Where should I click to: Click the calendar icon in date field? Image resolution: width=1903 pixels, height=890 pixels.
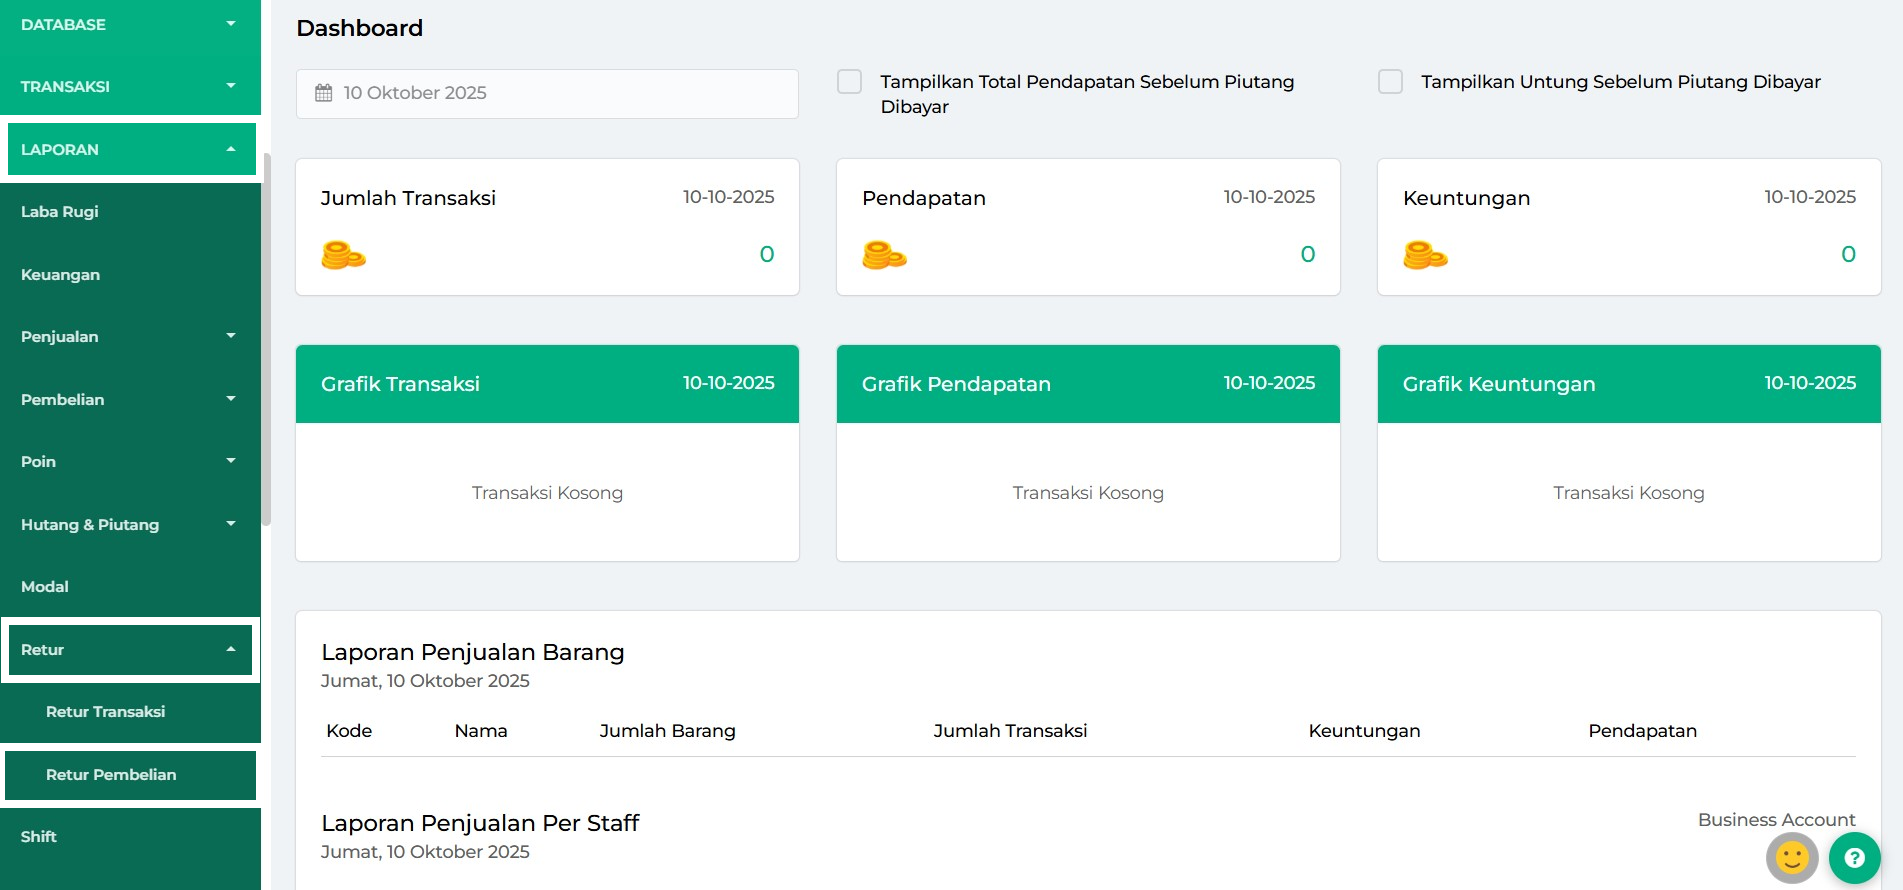click(324, 93)
